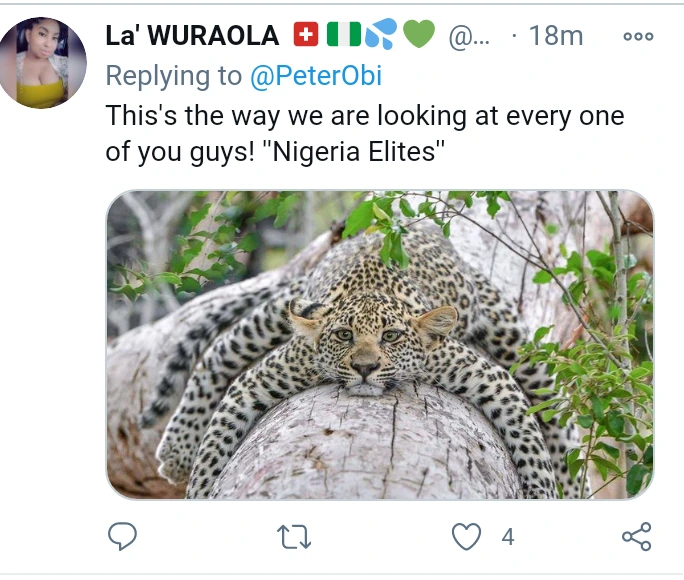Image resolution: width=684 pixels, height=580 pixels.
Task: Click the Swiss flag emoji
Action: [306, 35]
